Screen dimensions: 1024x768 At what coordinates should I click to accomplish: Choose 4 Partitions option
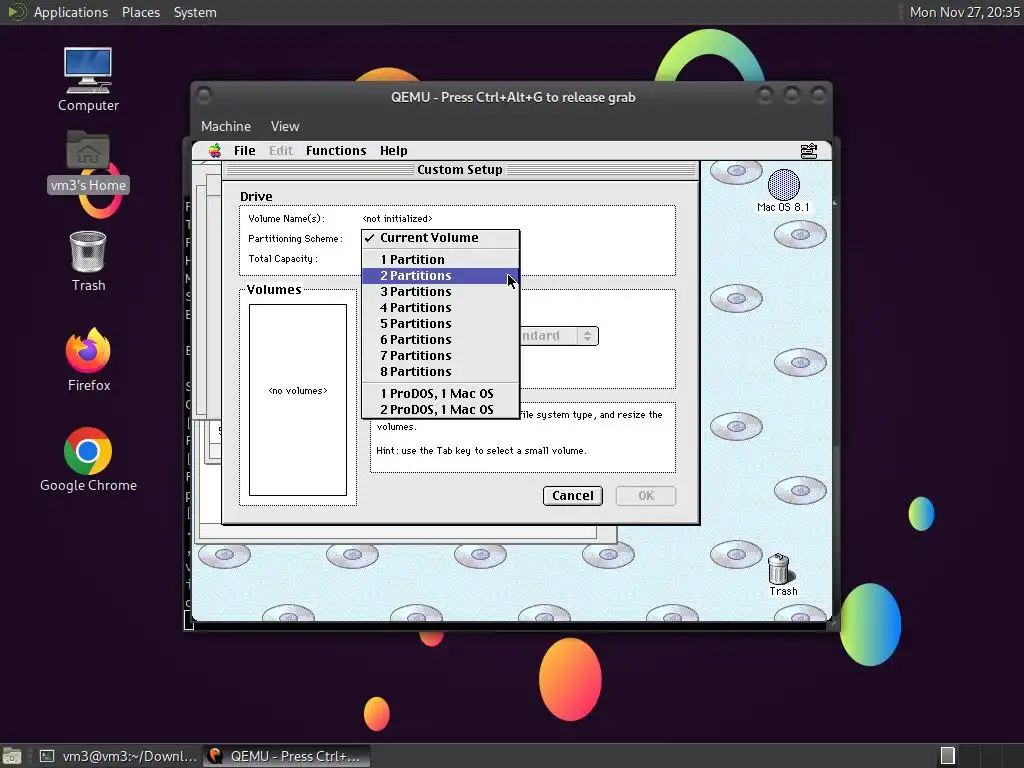(x=441, y=308)
